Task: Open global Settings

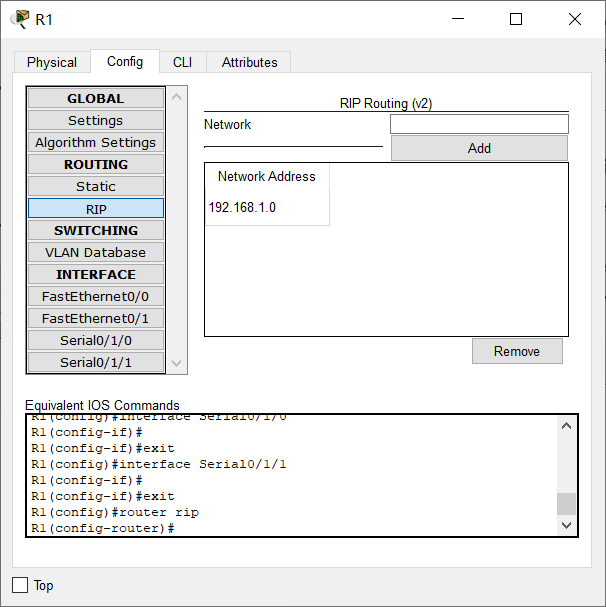Action: (96, 120)
